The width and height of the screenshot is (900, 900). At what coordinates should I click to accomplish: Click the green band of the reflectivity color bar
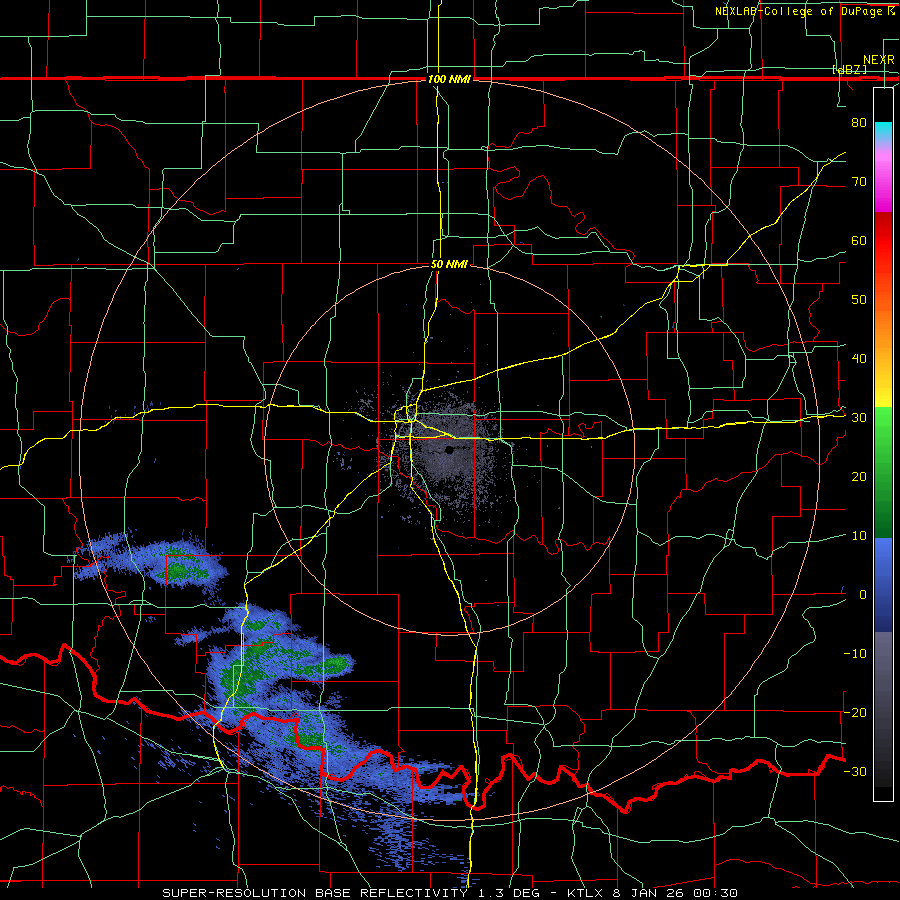click(x=883, y=471)
